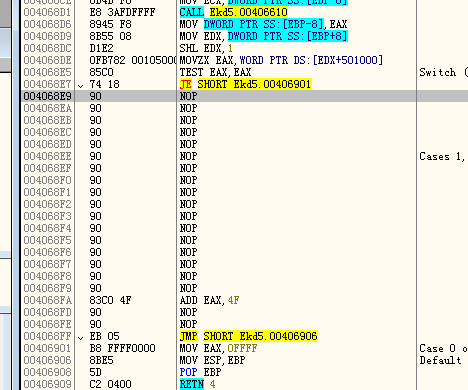Click the SHL EDX,1 instruction
This screenshot has width=468, height=390.
point(206,48)
